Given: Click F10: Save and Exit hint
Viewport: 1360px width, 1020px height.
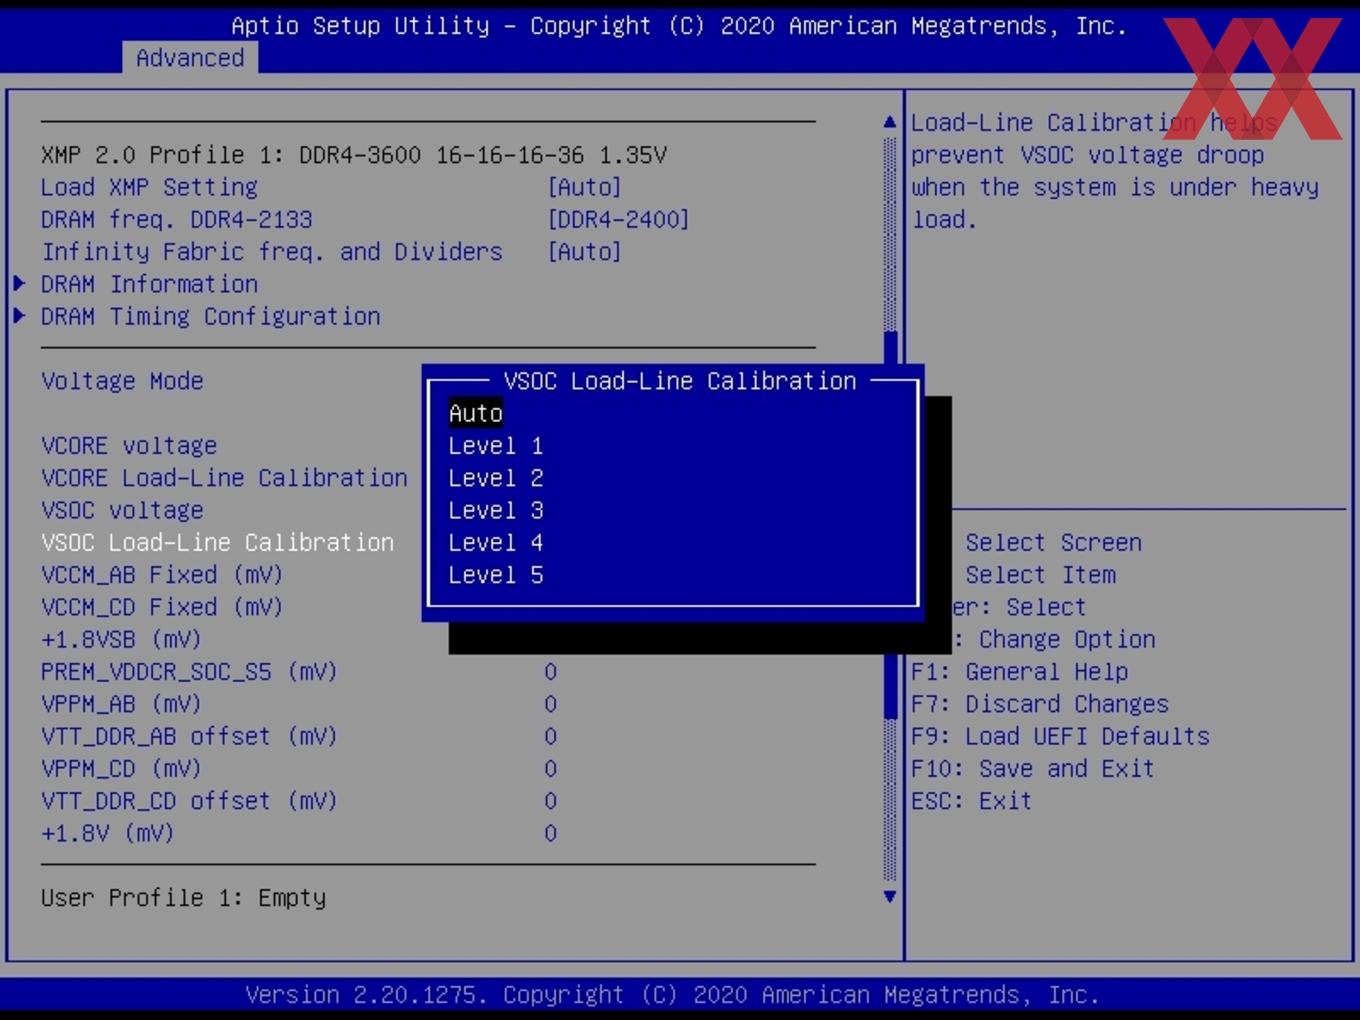Looking at the screenshot, I should (1033, 769).
